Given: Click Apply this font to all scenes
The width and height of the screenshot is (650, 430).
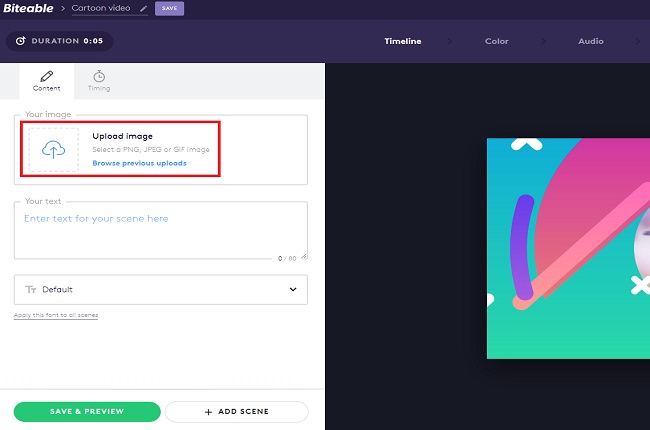Looking at the screenshot, I should [56, 315].
